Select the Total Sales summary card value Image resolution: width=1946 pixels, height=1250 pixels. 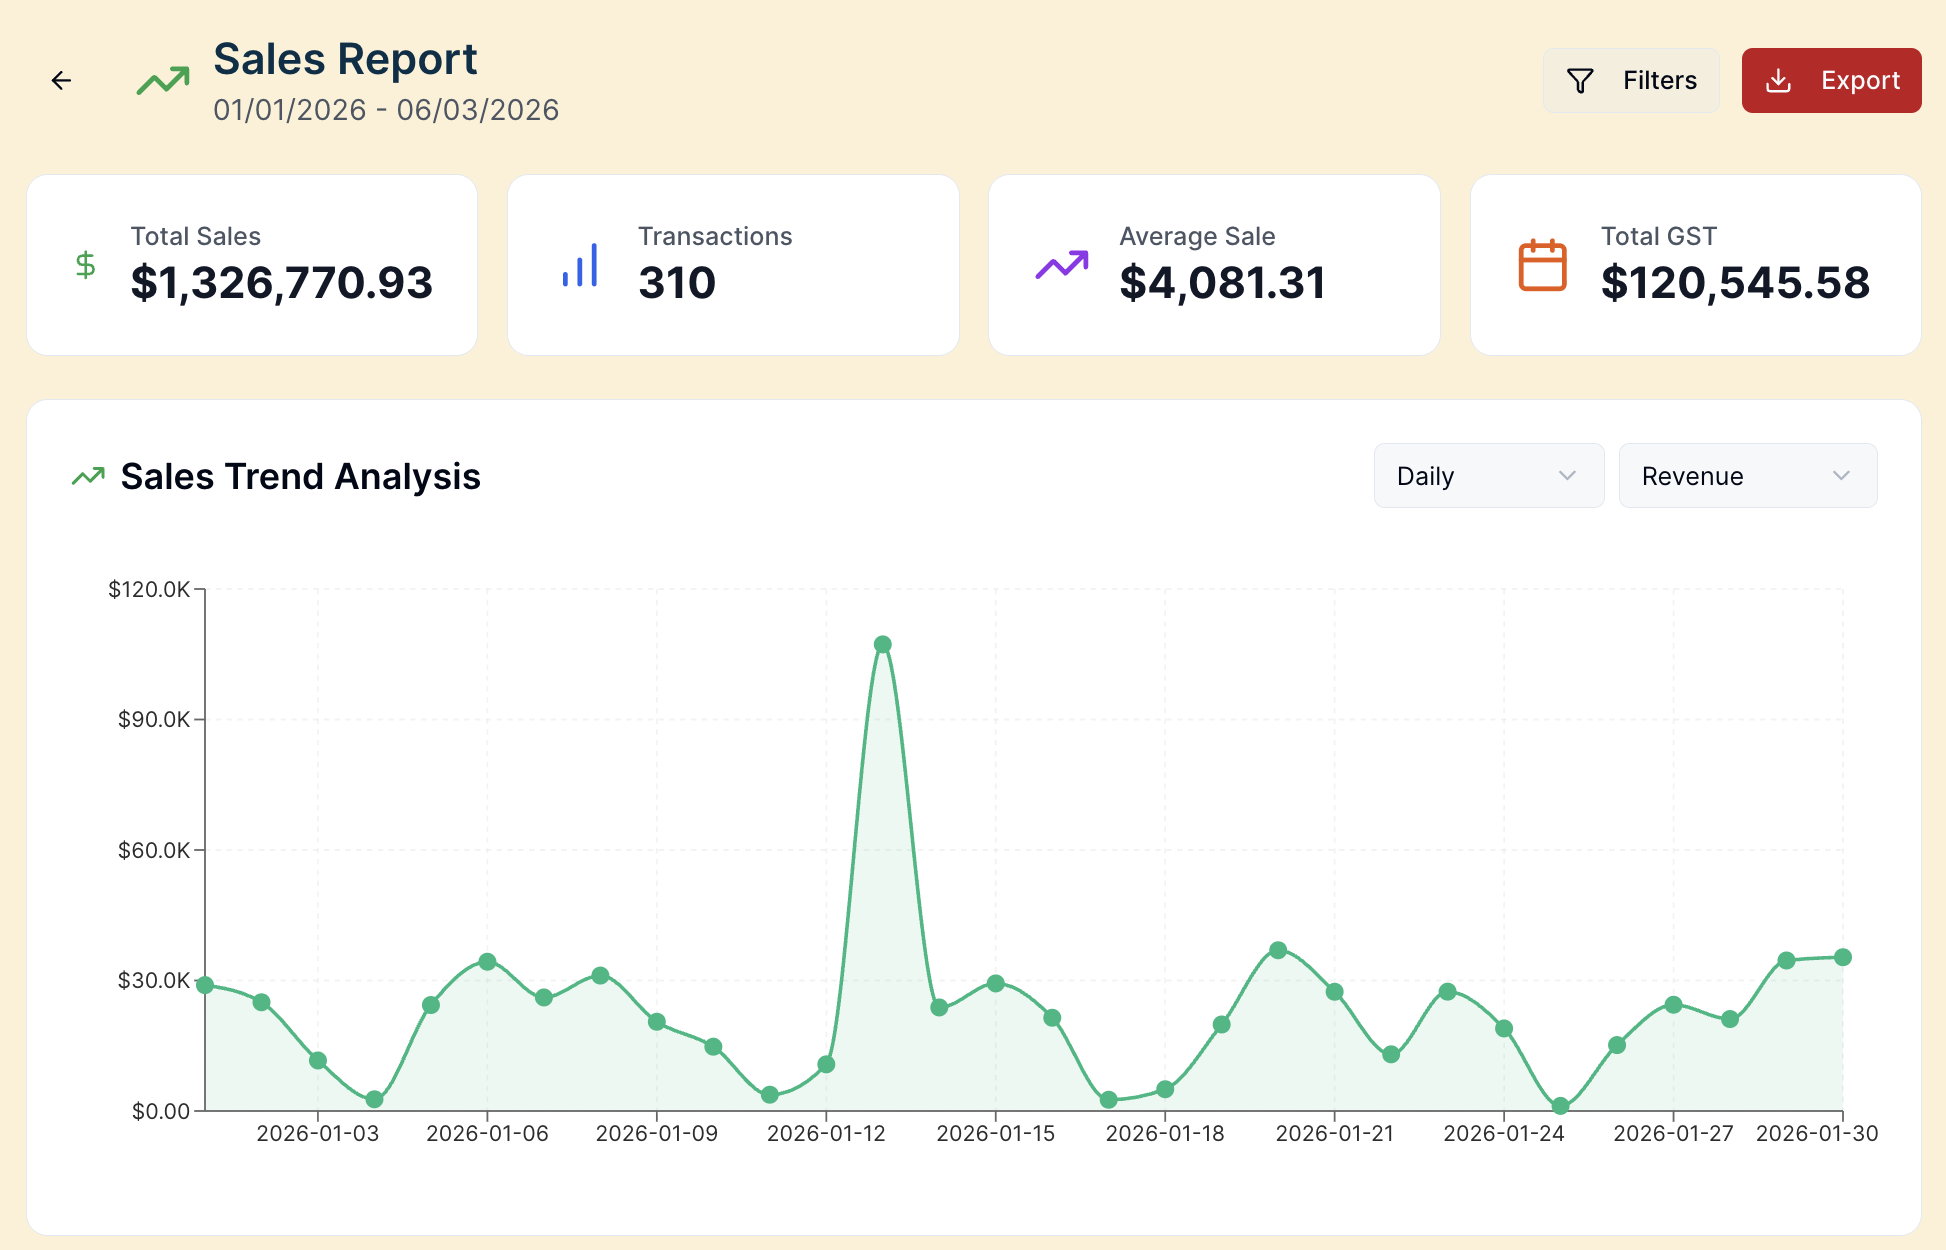point(281,283)
